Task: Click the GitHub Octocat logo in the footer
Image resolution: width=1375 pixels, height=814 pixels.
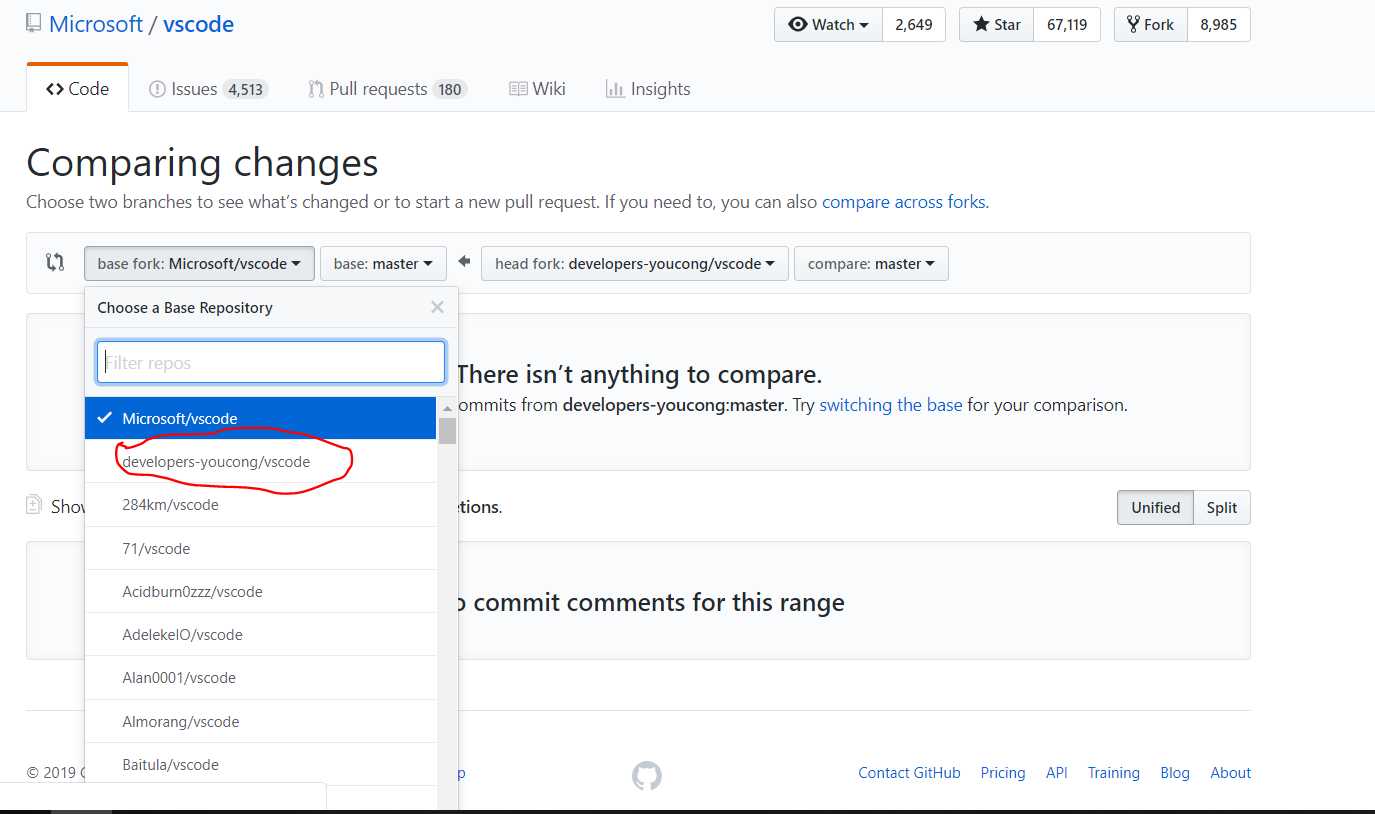Action: pos(647,776)
